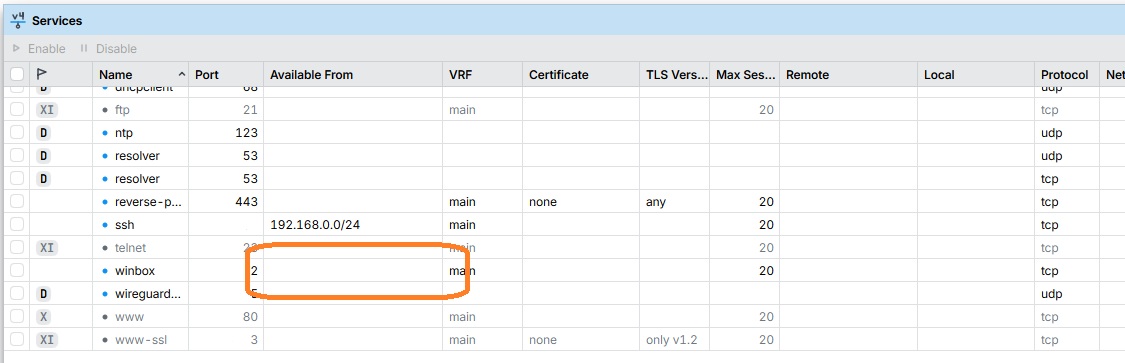Click port 80 of www
Viewport: 1125px width, 363px height.
250,316
